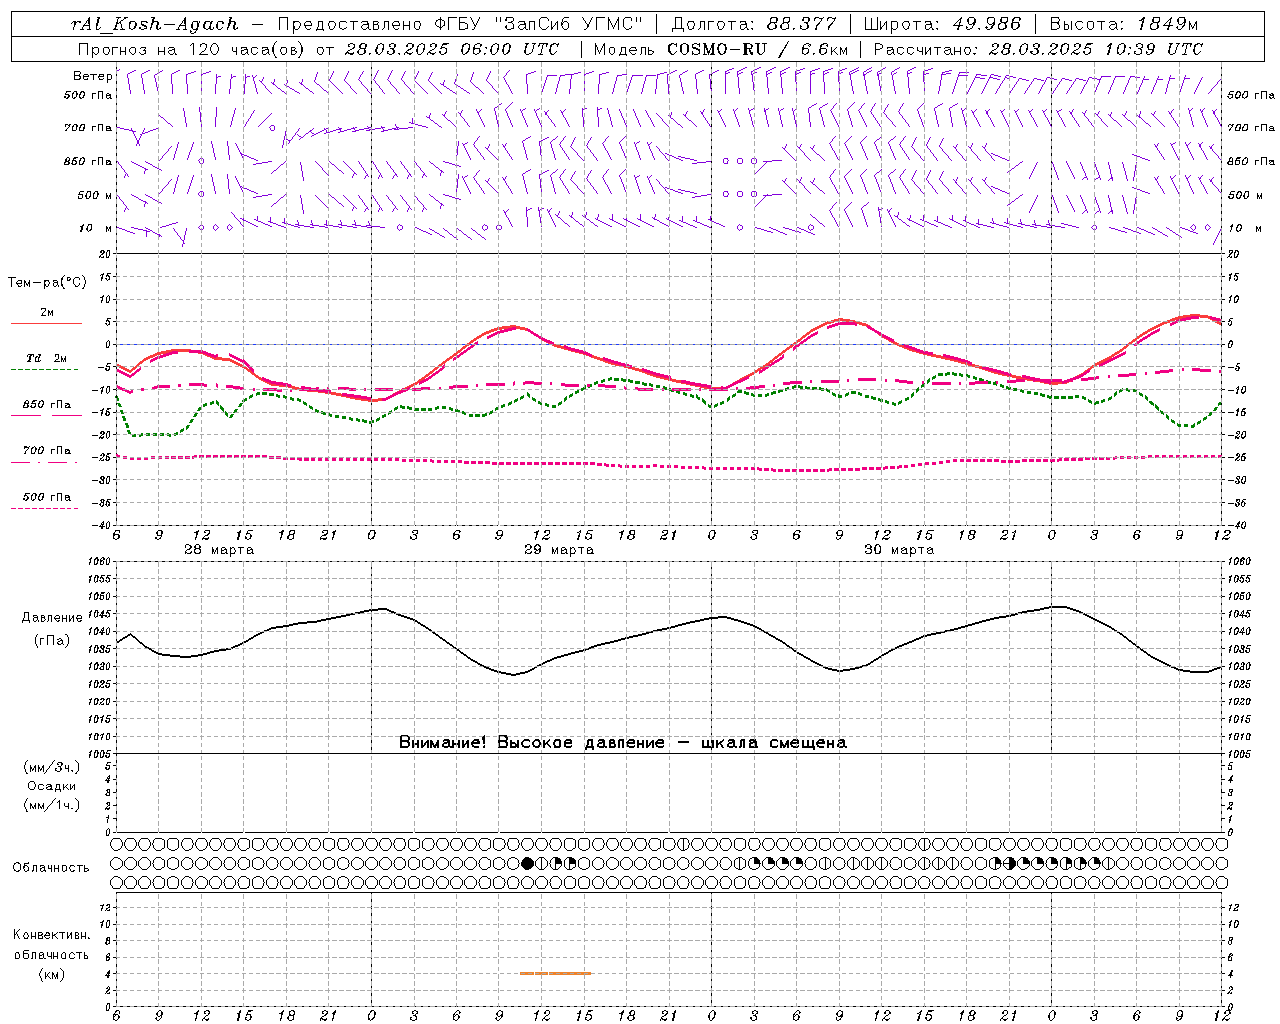
Task: Click the Осадки panel label
Action: [51, 786]
